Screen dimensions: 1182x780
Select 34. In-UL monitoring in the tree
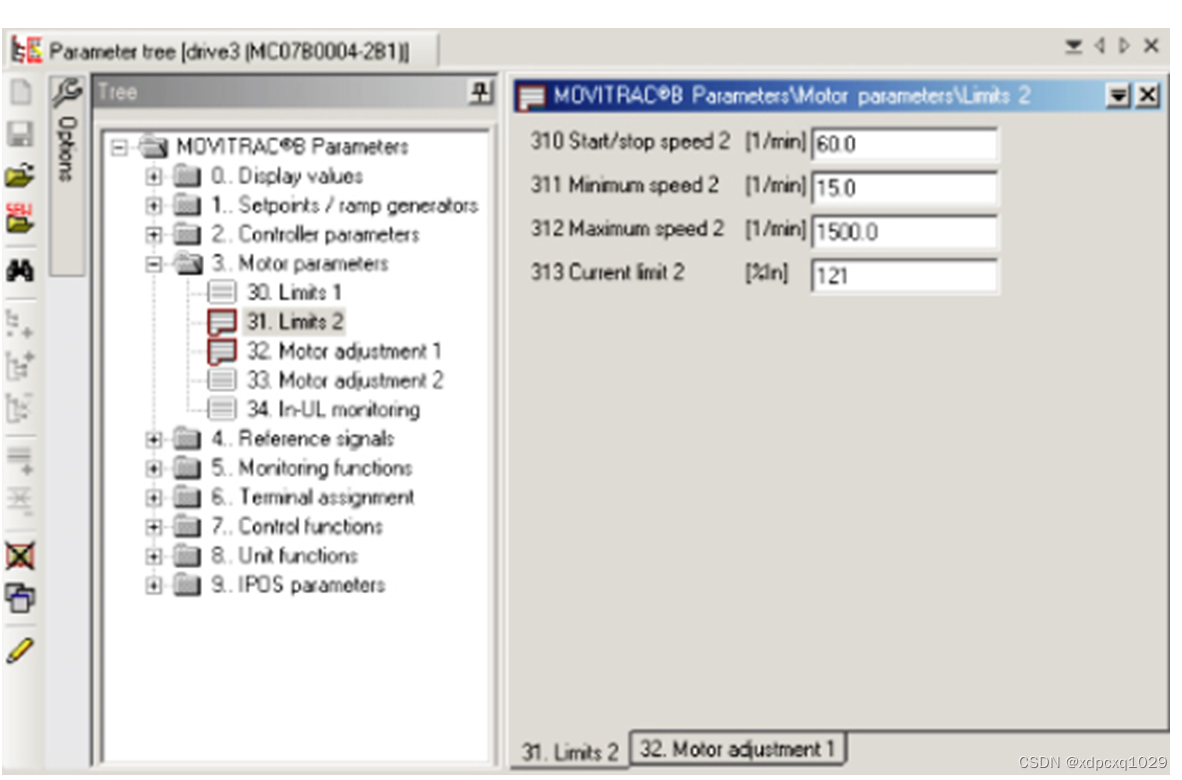pos(333,409)
